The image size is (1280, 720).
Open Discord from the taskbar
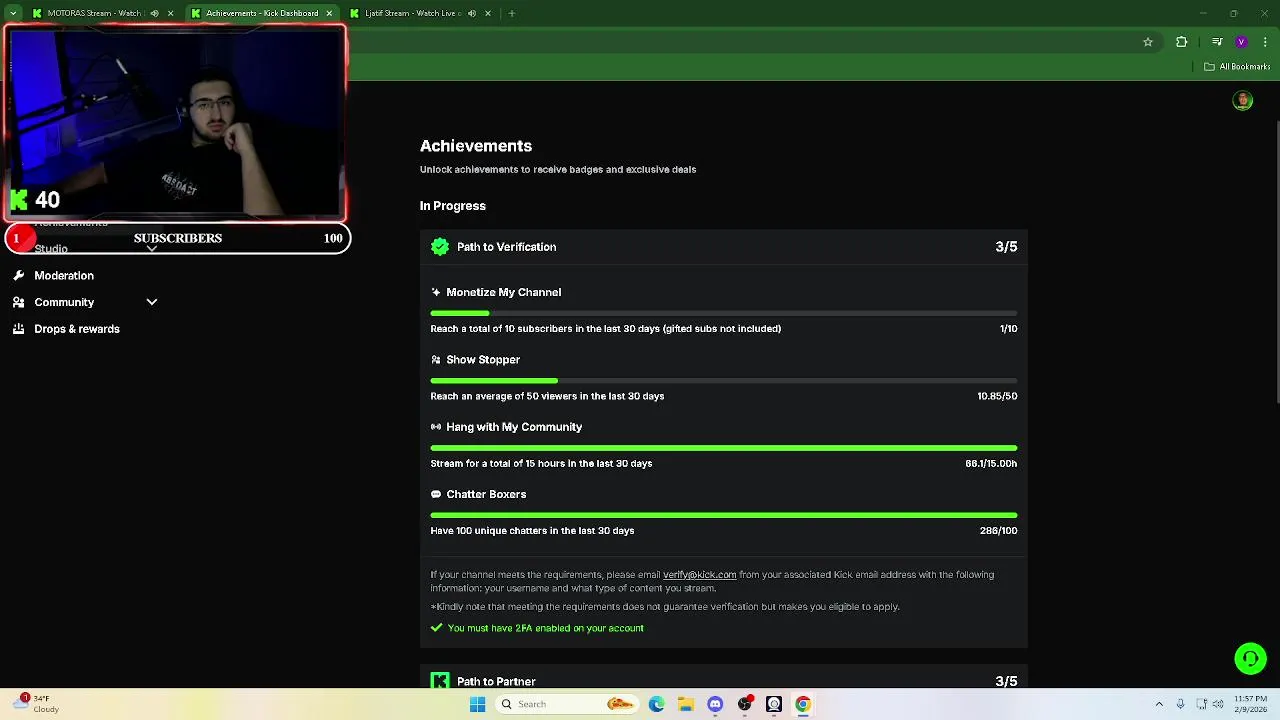pyautogui.click(x=715, y=704)
